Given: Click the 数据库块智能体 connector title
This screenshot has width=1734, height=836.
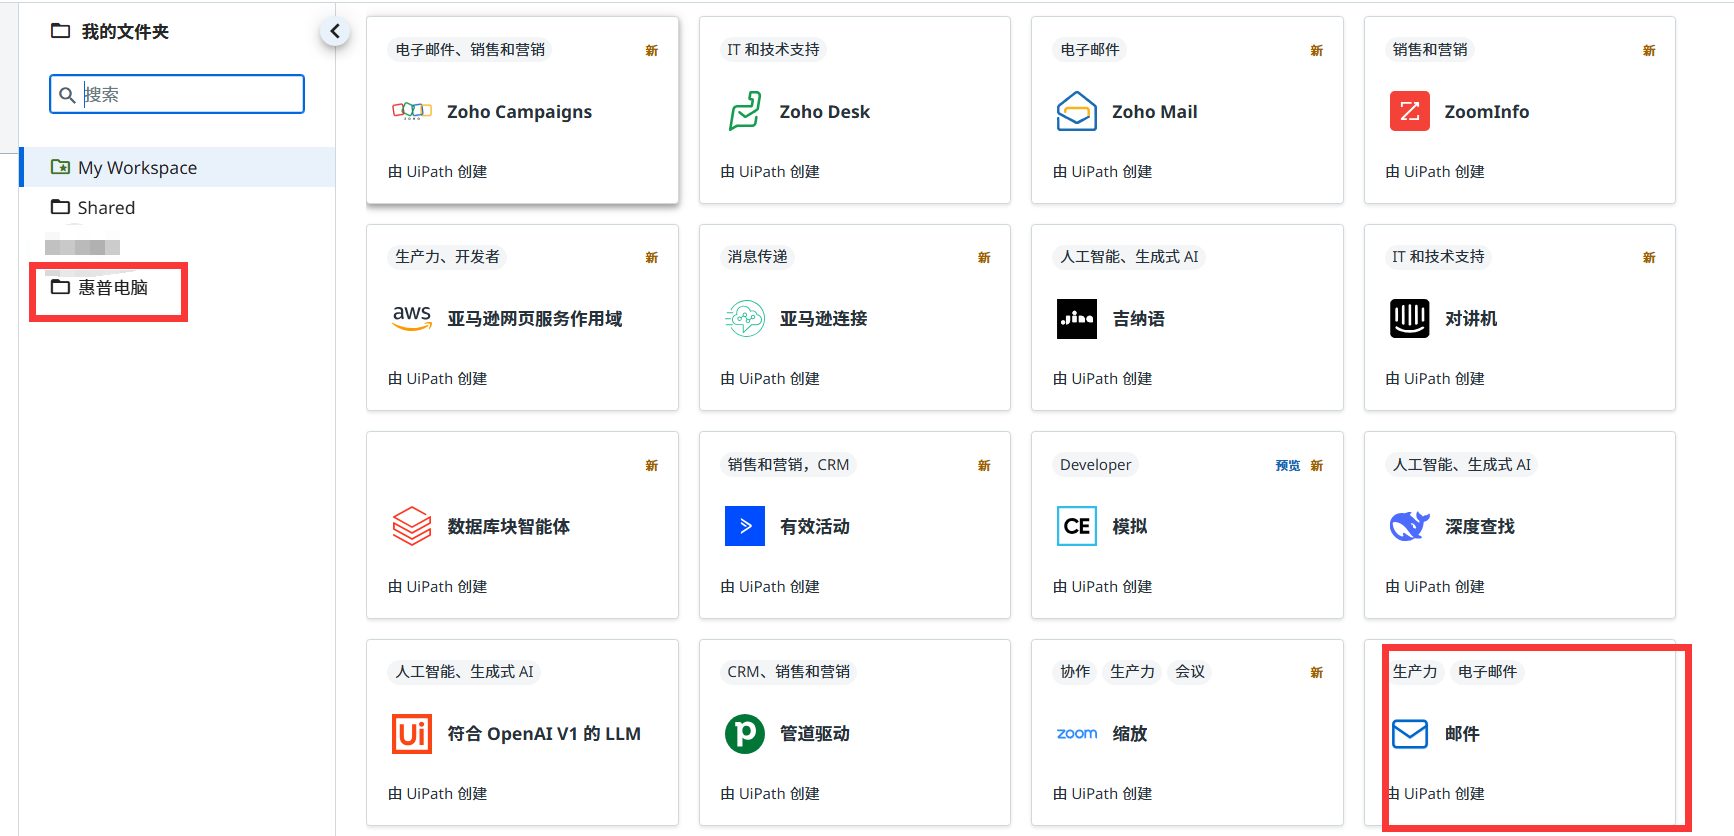Looking at the screenshot, I should coord(509,527).
